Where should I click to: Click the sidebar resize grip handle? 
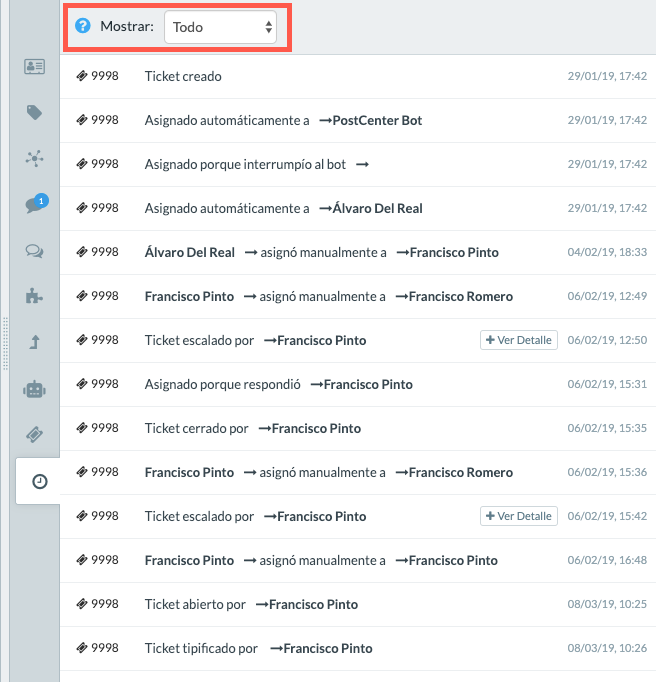point(5,344)
